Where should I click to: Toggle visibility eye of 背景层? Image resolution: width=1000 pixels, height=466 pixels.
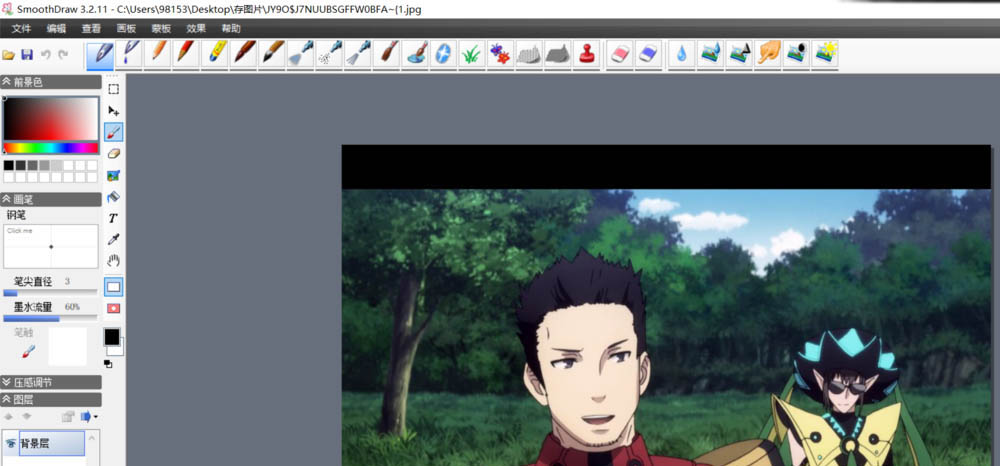point(11,444)
